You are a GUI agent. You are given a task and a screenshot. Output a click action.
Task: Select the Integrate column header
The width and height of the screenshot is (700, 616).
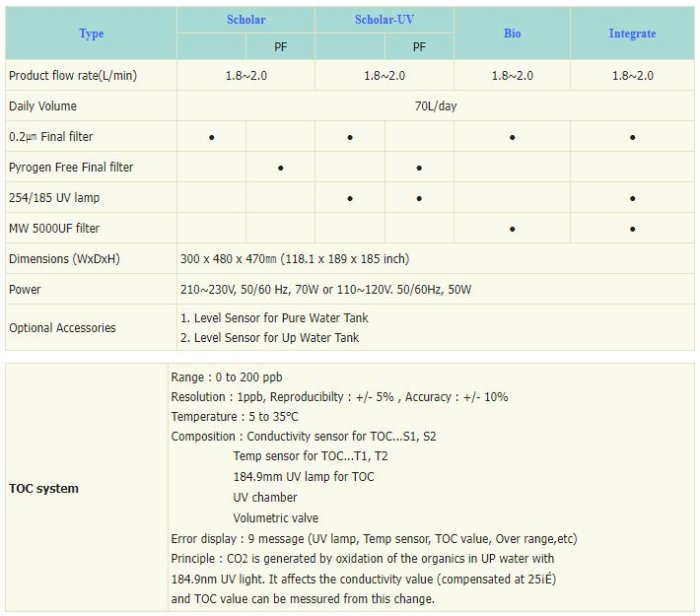pyautogui.click(x=632, y=33)
